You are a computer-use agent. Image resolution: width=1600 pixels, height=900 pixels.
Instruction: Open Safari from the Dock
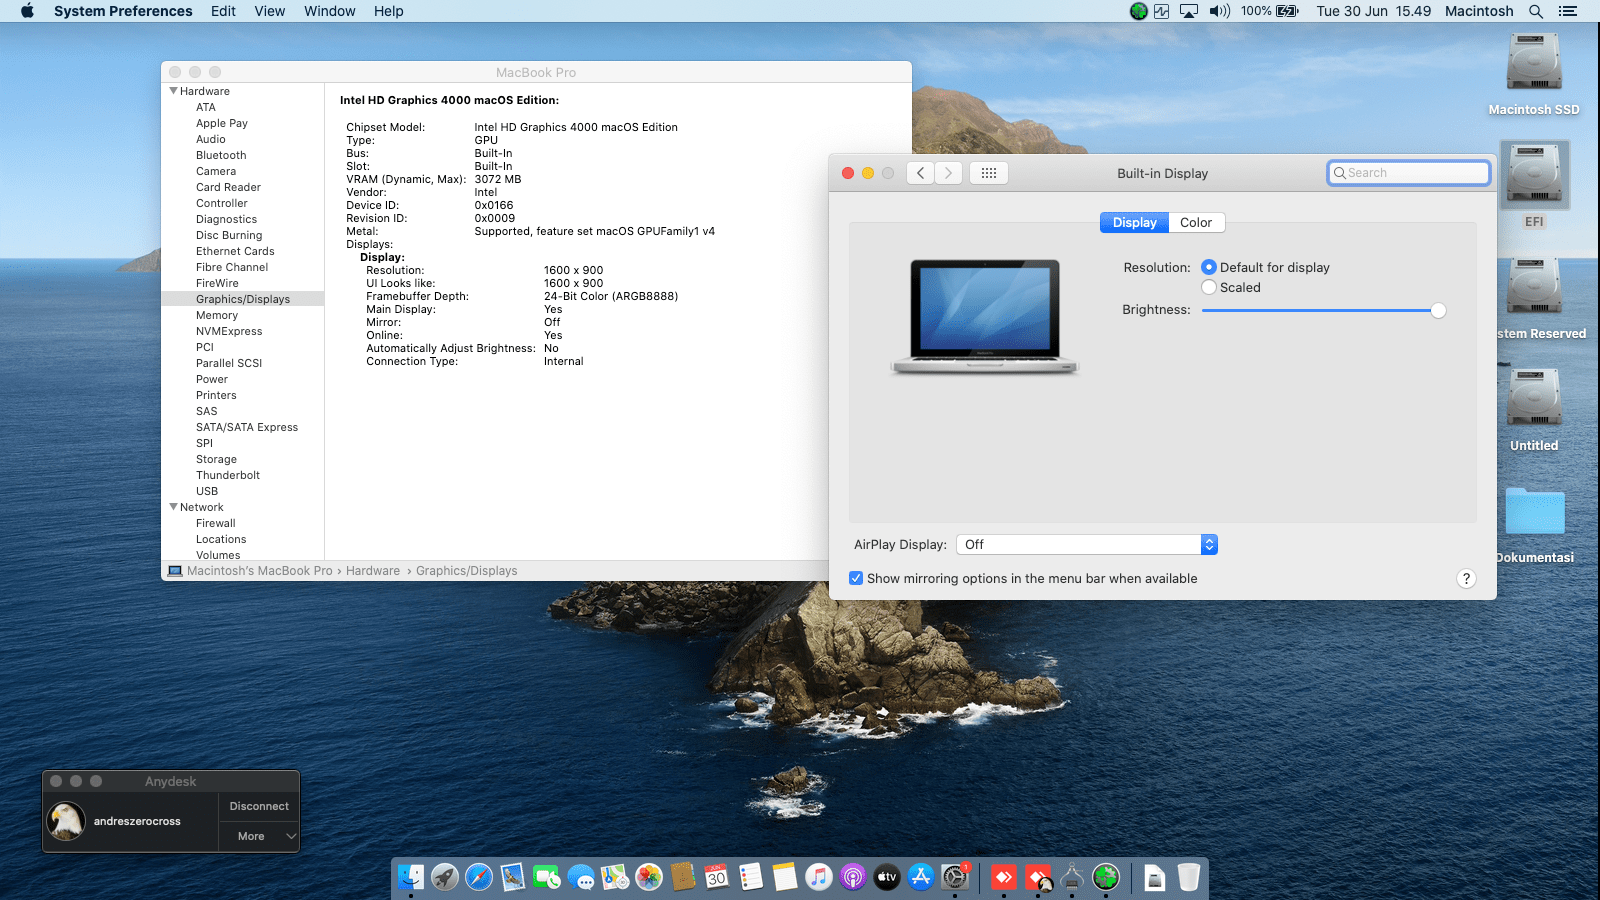[479, 878]
